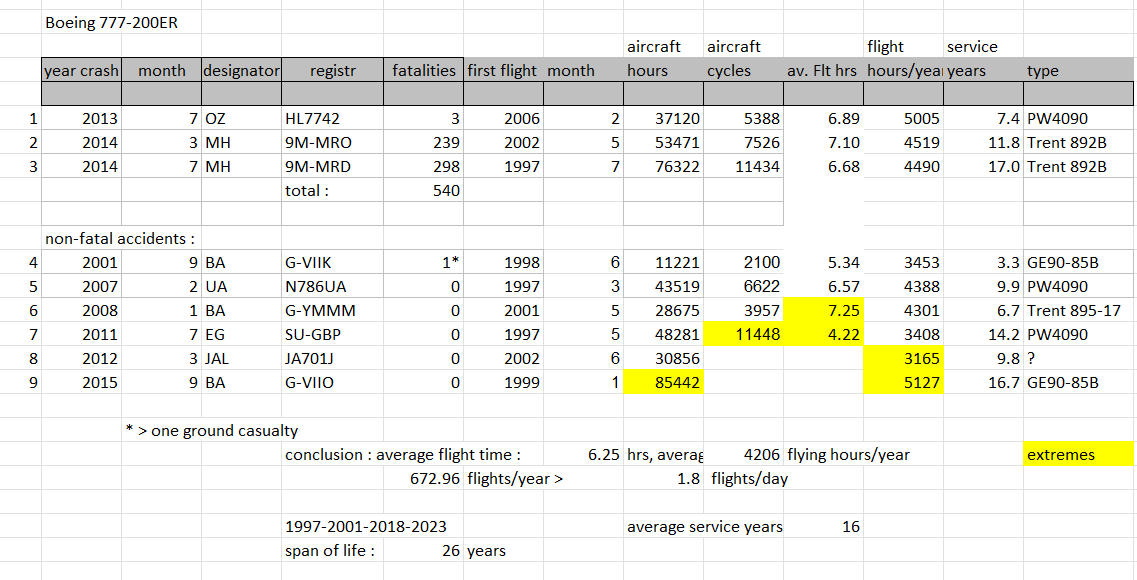This screenshot has height=580, width=1137.
Task: Select aircraft hours cell 37120
Action: [x=663, y=118]
